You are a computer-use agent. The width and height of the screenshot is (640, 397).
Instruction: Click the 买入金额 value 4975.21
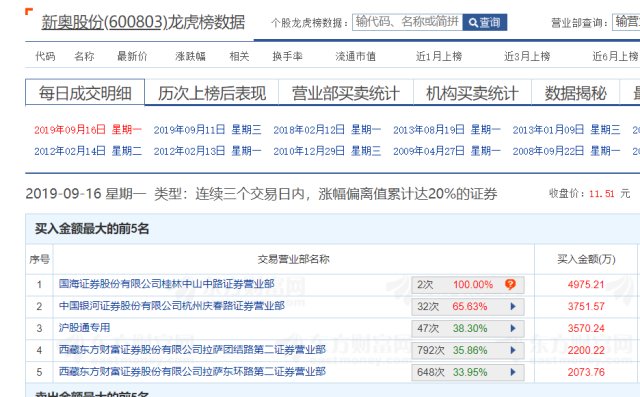[586, 284]
